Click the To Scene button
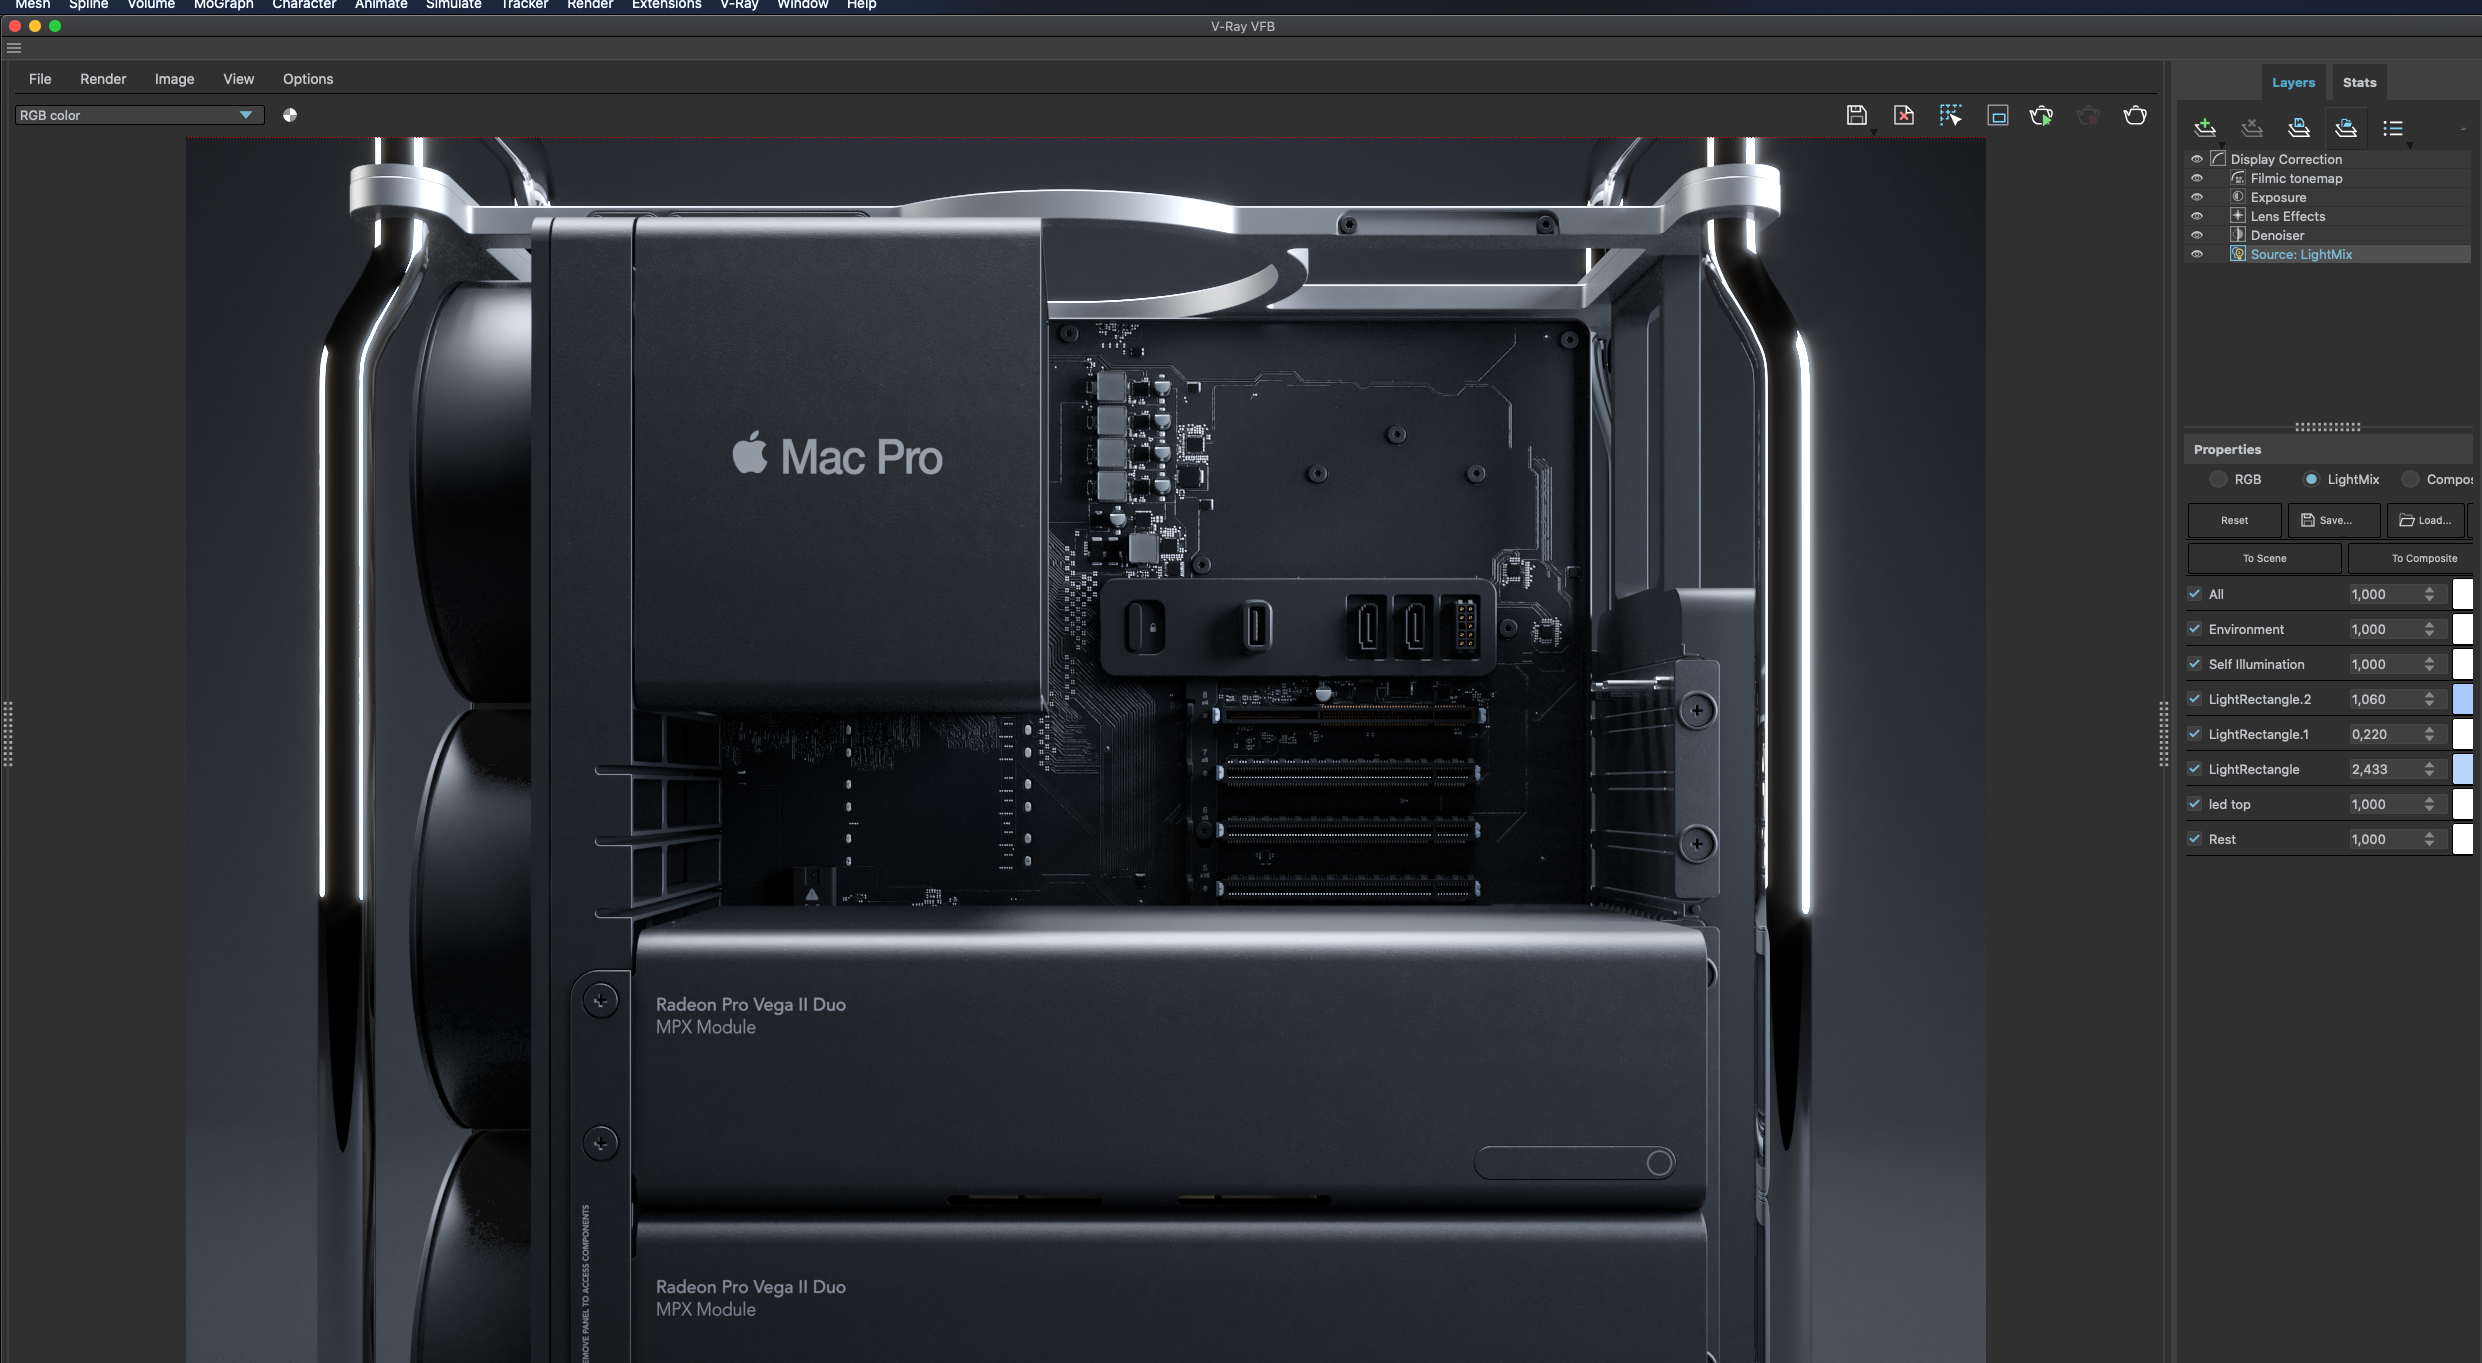Screen dimensions: 2482x1363 [x=2264, y=558]
